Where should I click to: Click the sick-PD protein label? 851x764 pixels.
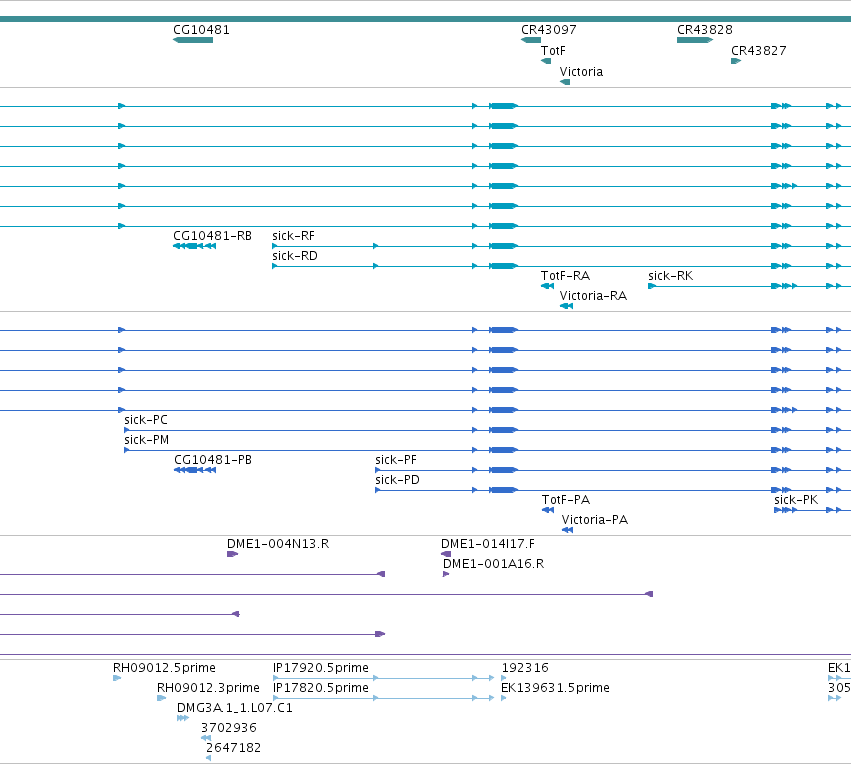(x=397, y=480)
